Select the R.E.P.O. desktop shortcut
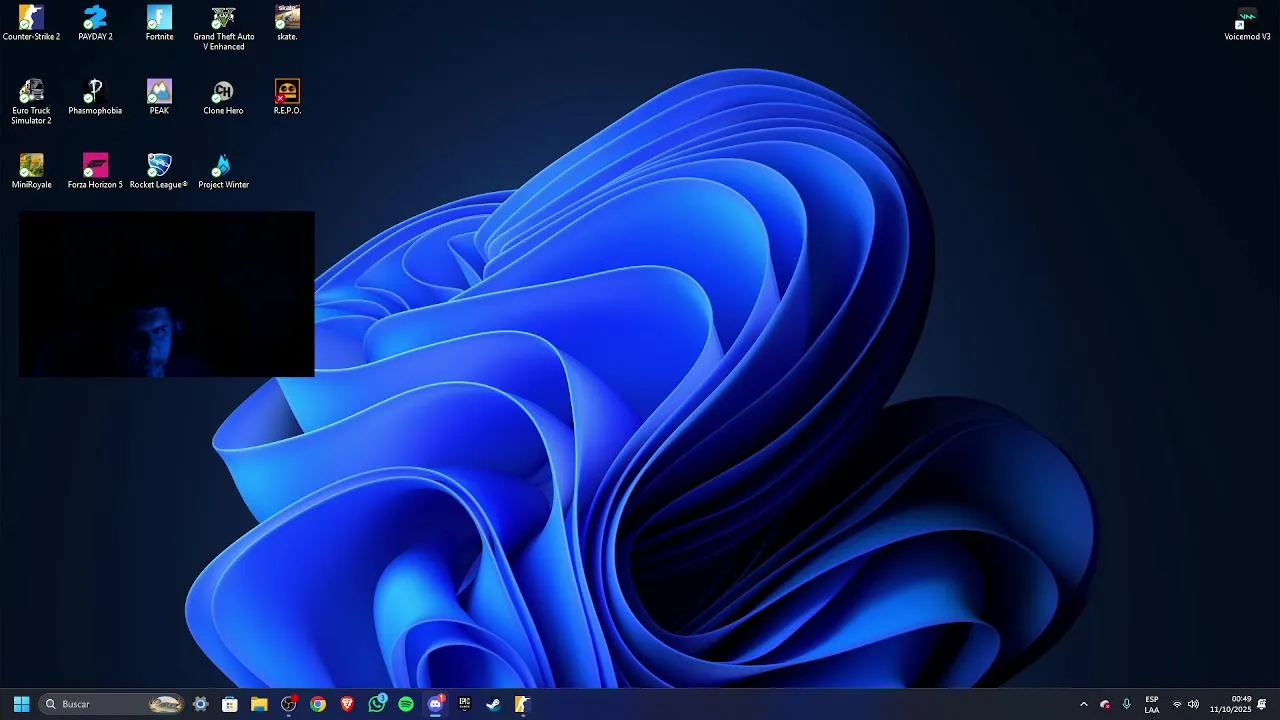 point(287,97)
